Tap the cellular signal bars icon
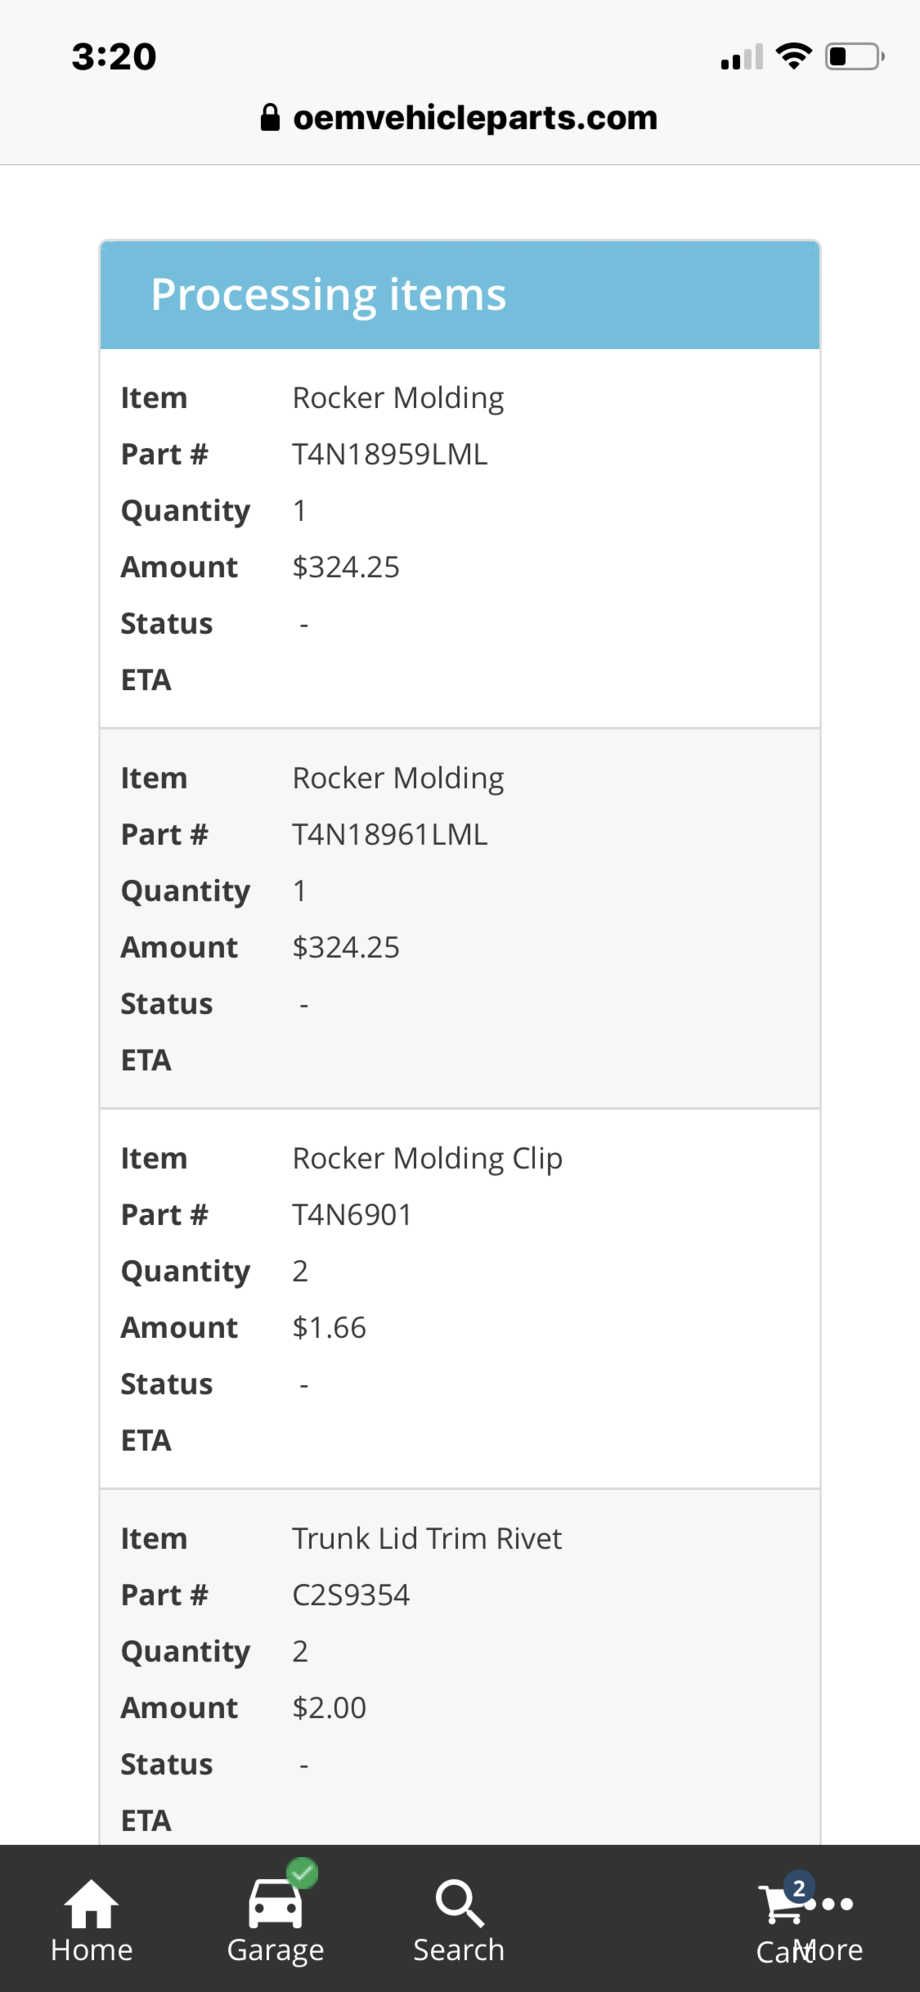This screenshot has height=1992, width=920. (x=741, y=58)
